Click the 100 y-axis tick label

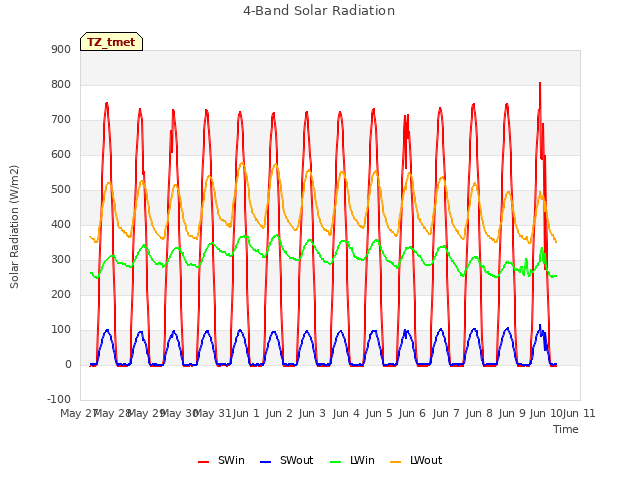(61, 329)
